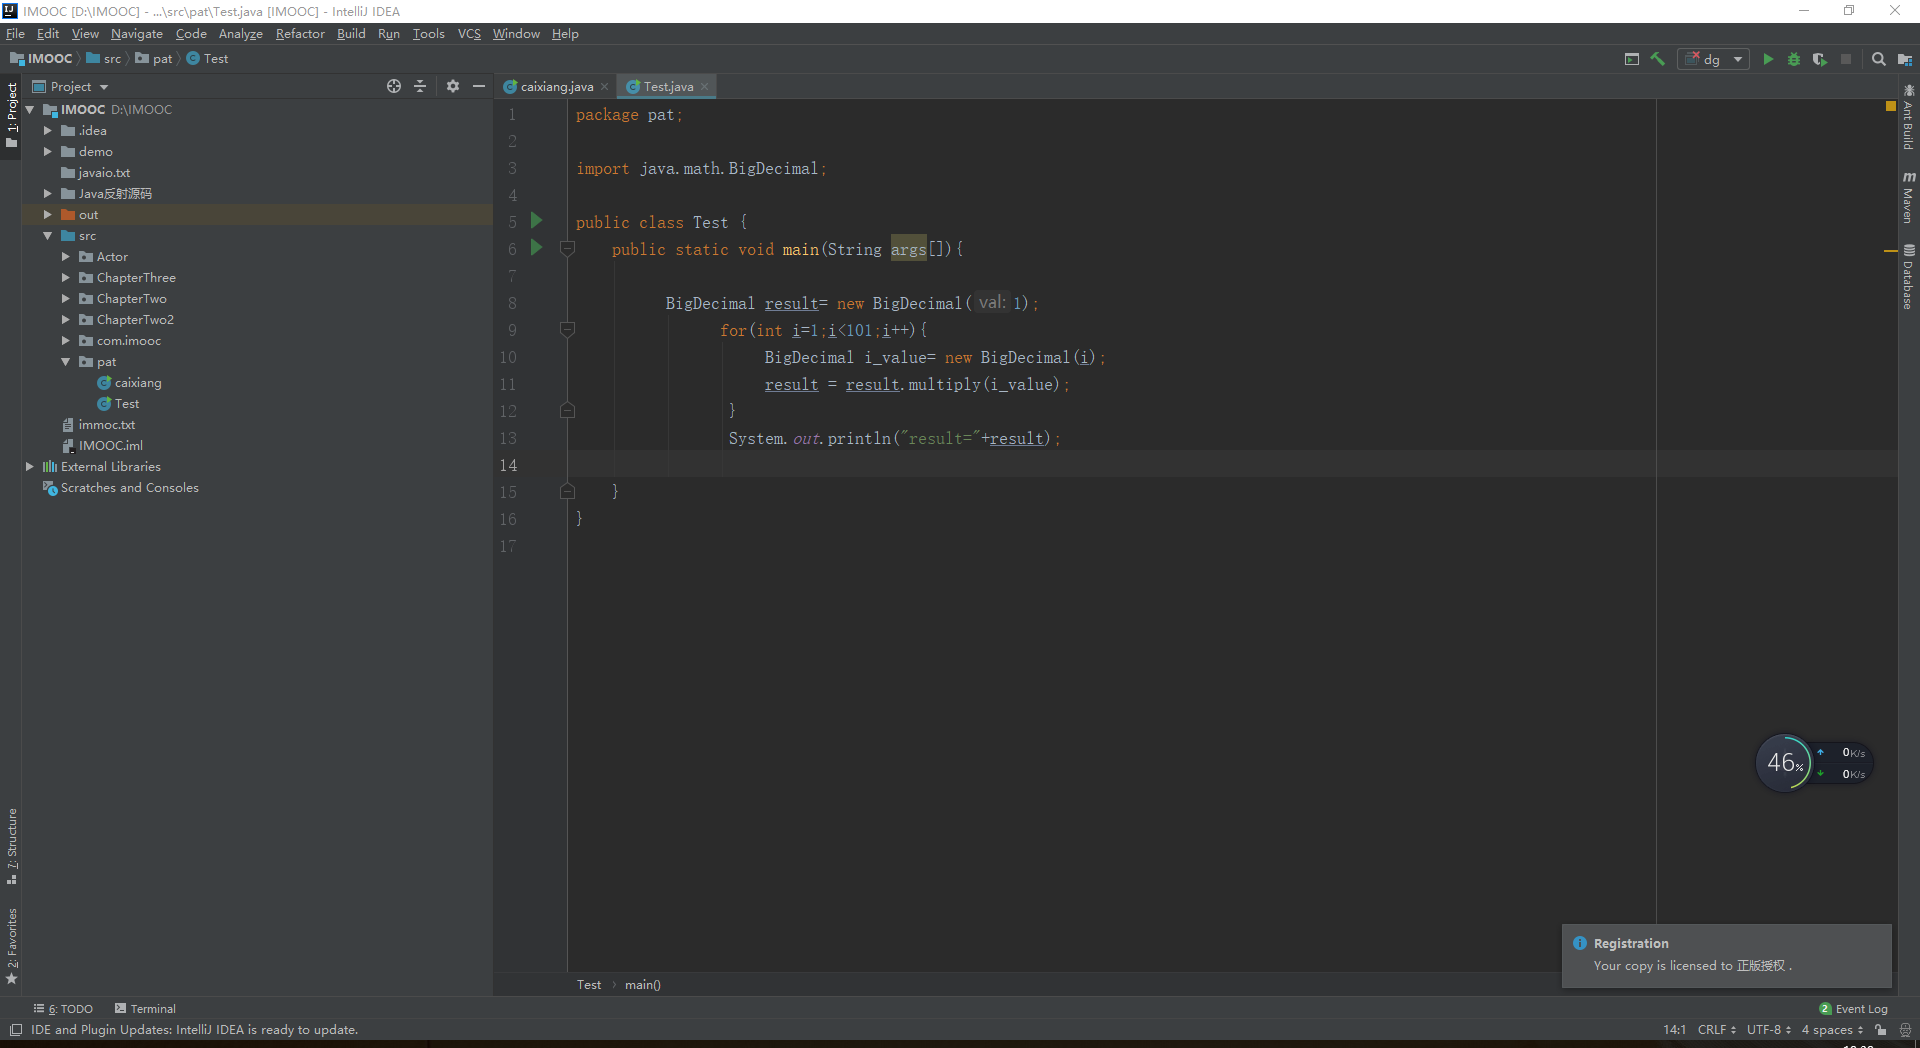
Task: Open the Analyze menu
Action: point(241,34)
